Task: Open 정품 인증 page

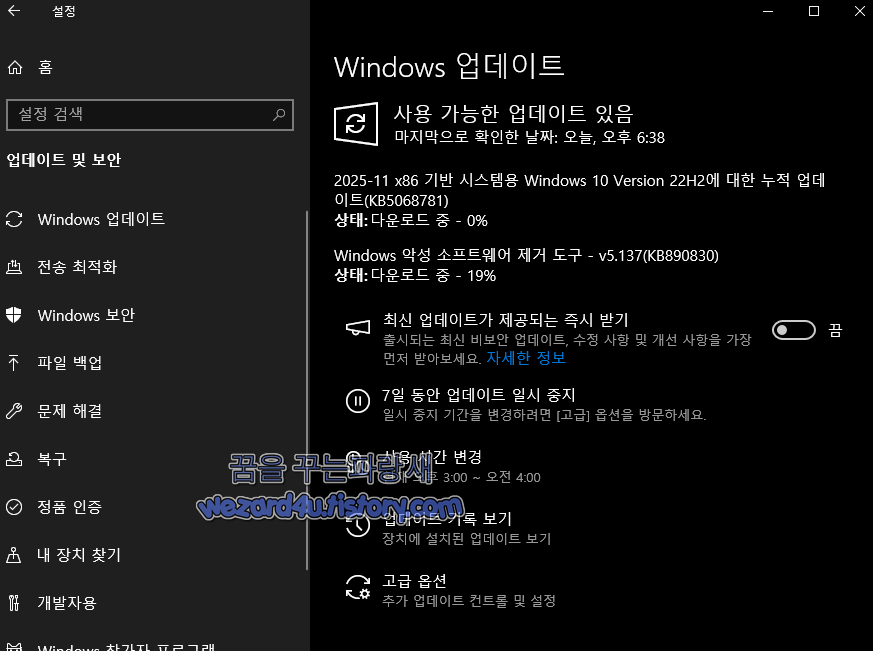Action: click(70, 507)
